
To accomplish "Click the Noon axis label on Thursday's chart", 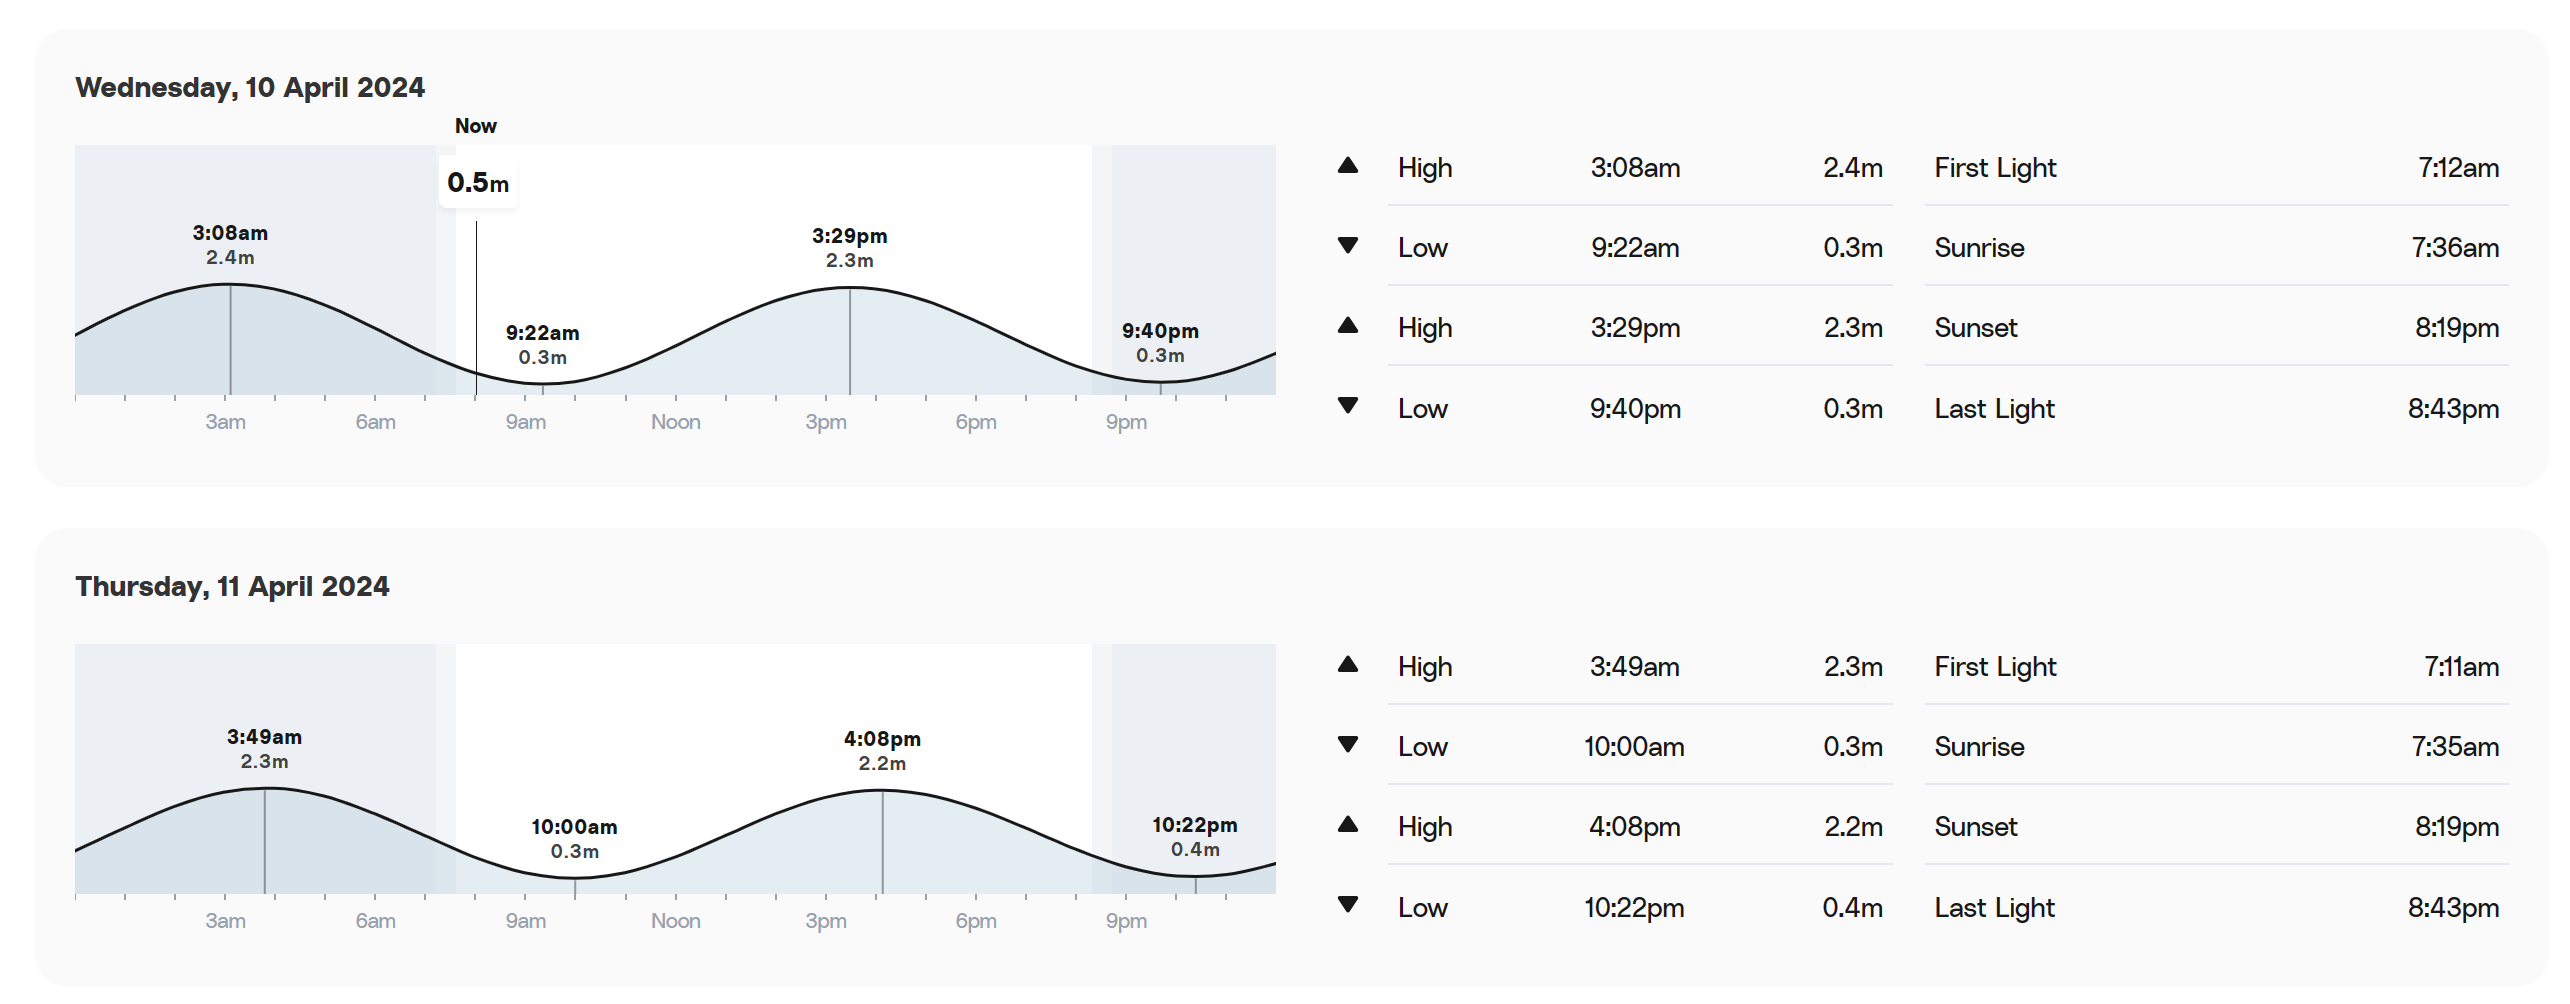I will click(675, 921).
